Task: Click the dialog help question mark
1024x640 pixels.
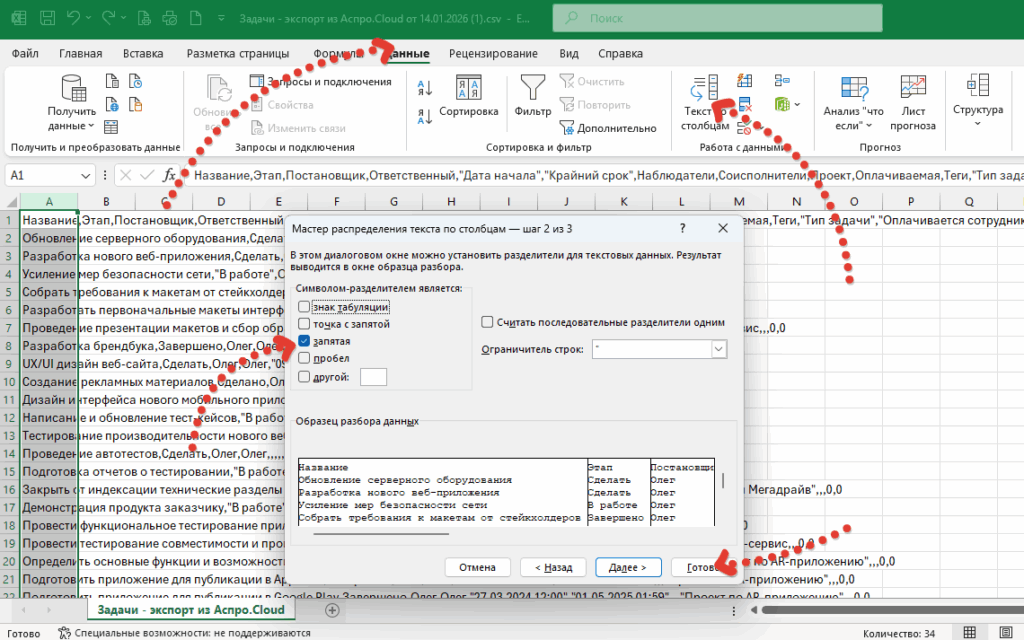Action: [681, 229]
